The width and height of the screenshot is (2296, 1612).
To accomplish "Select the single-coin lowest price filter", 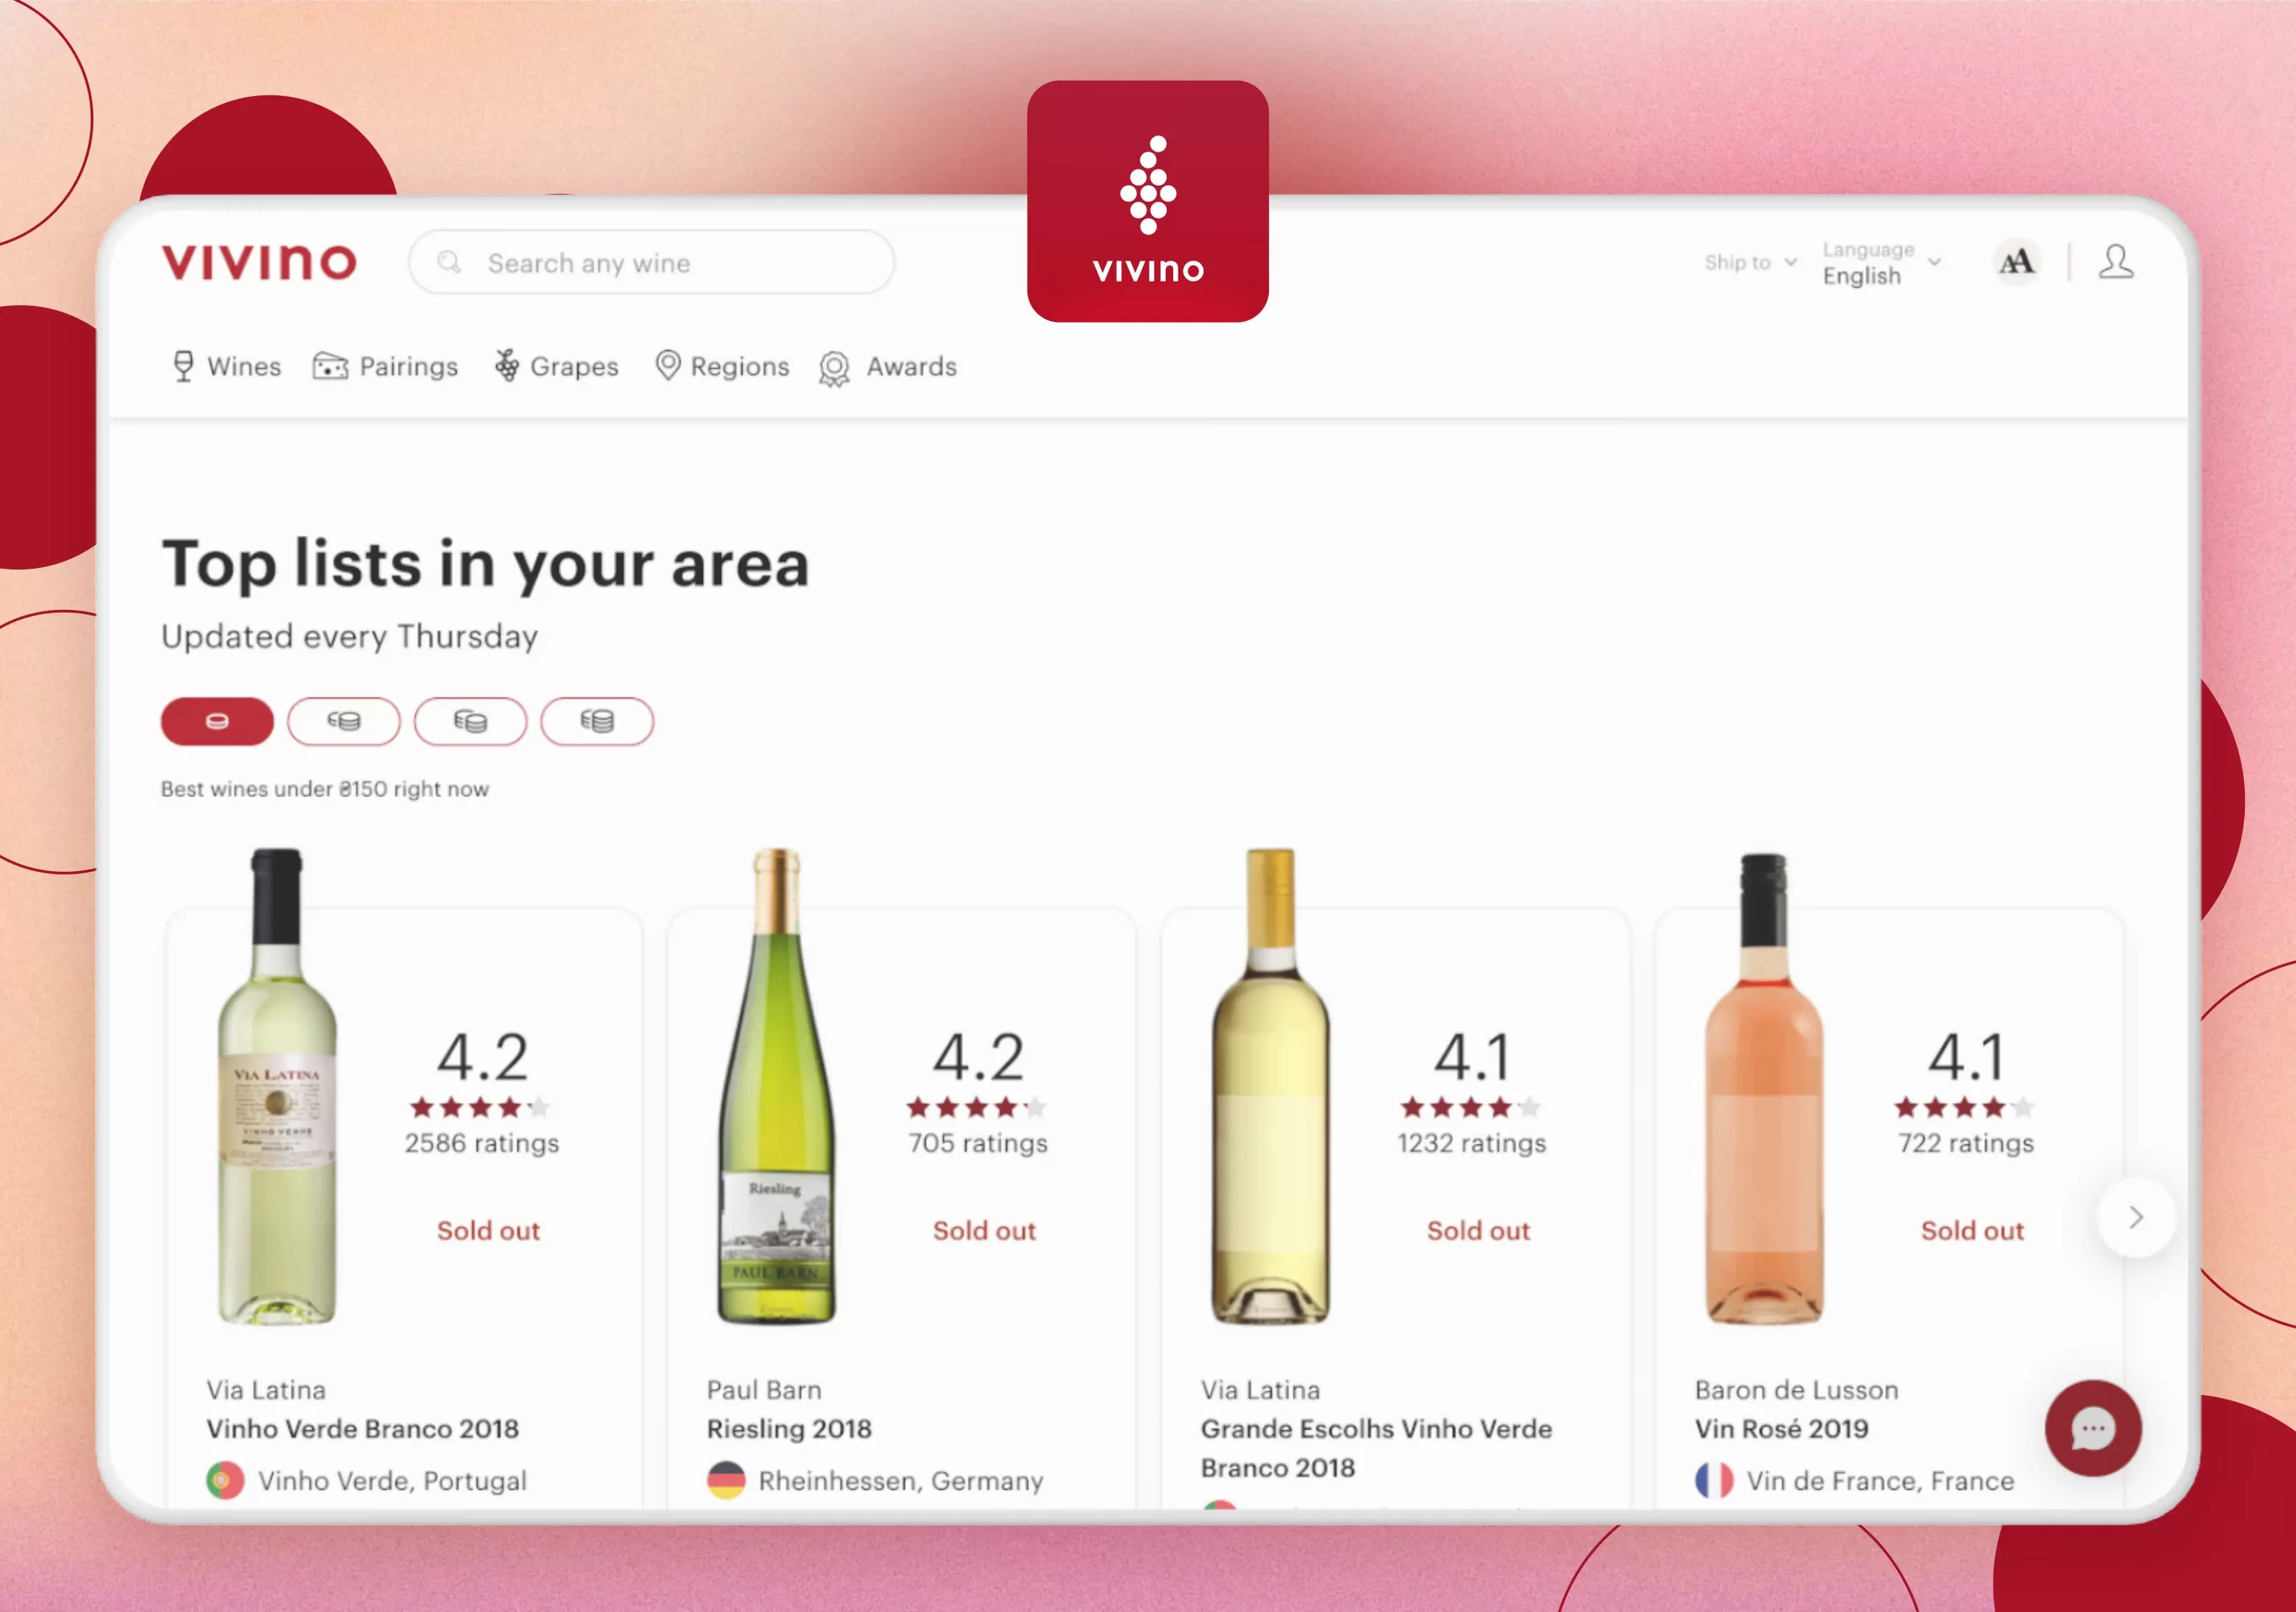I will (217, 721).
